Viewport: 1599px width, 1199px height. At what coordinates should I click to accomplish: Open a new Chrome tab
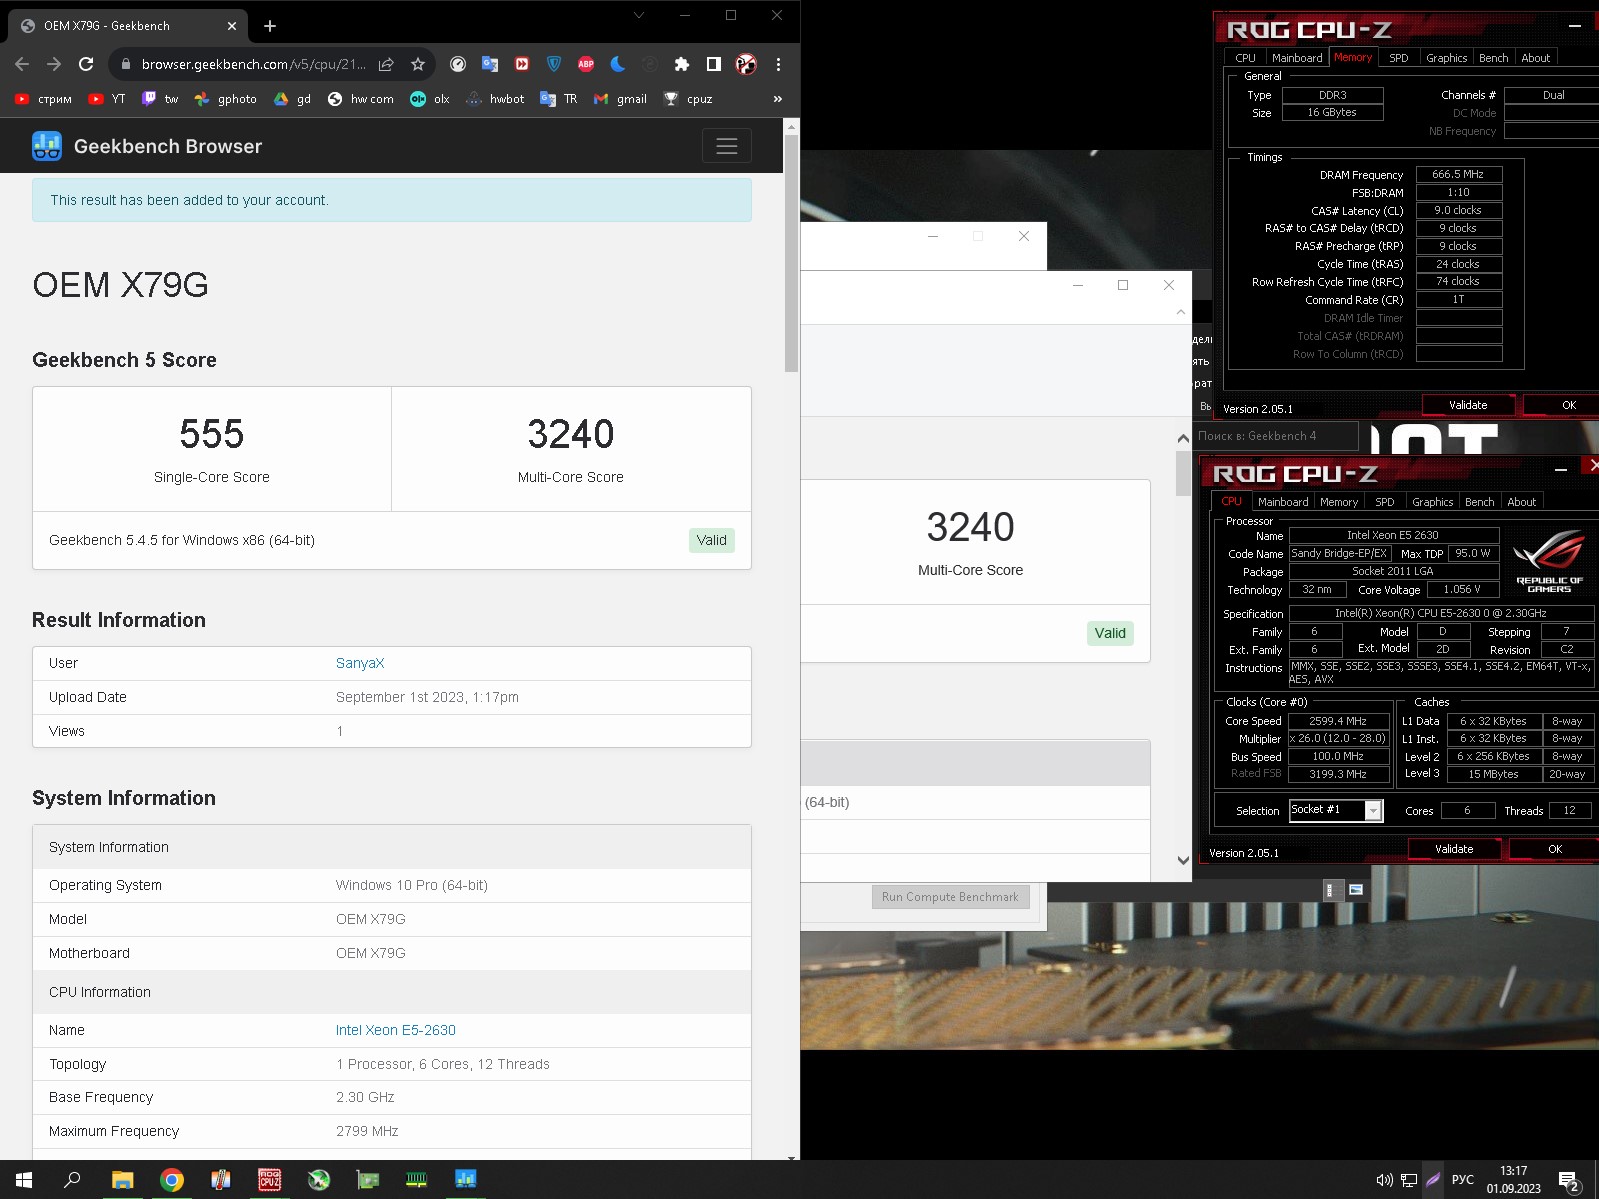point(270,26)
